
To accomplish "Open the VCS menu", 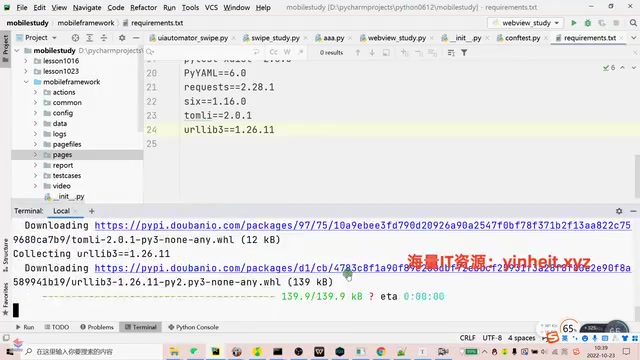I will tap(211, 7).
